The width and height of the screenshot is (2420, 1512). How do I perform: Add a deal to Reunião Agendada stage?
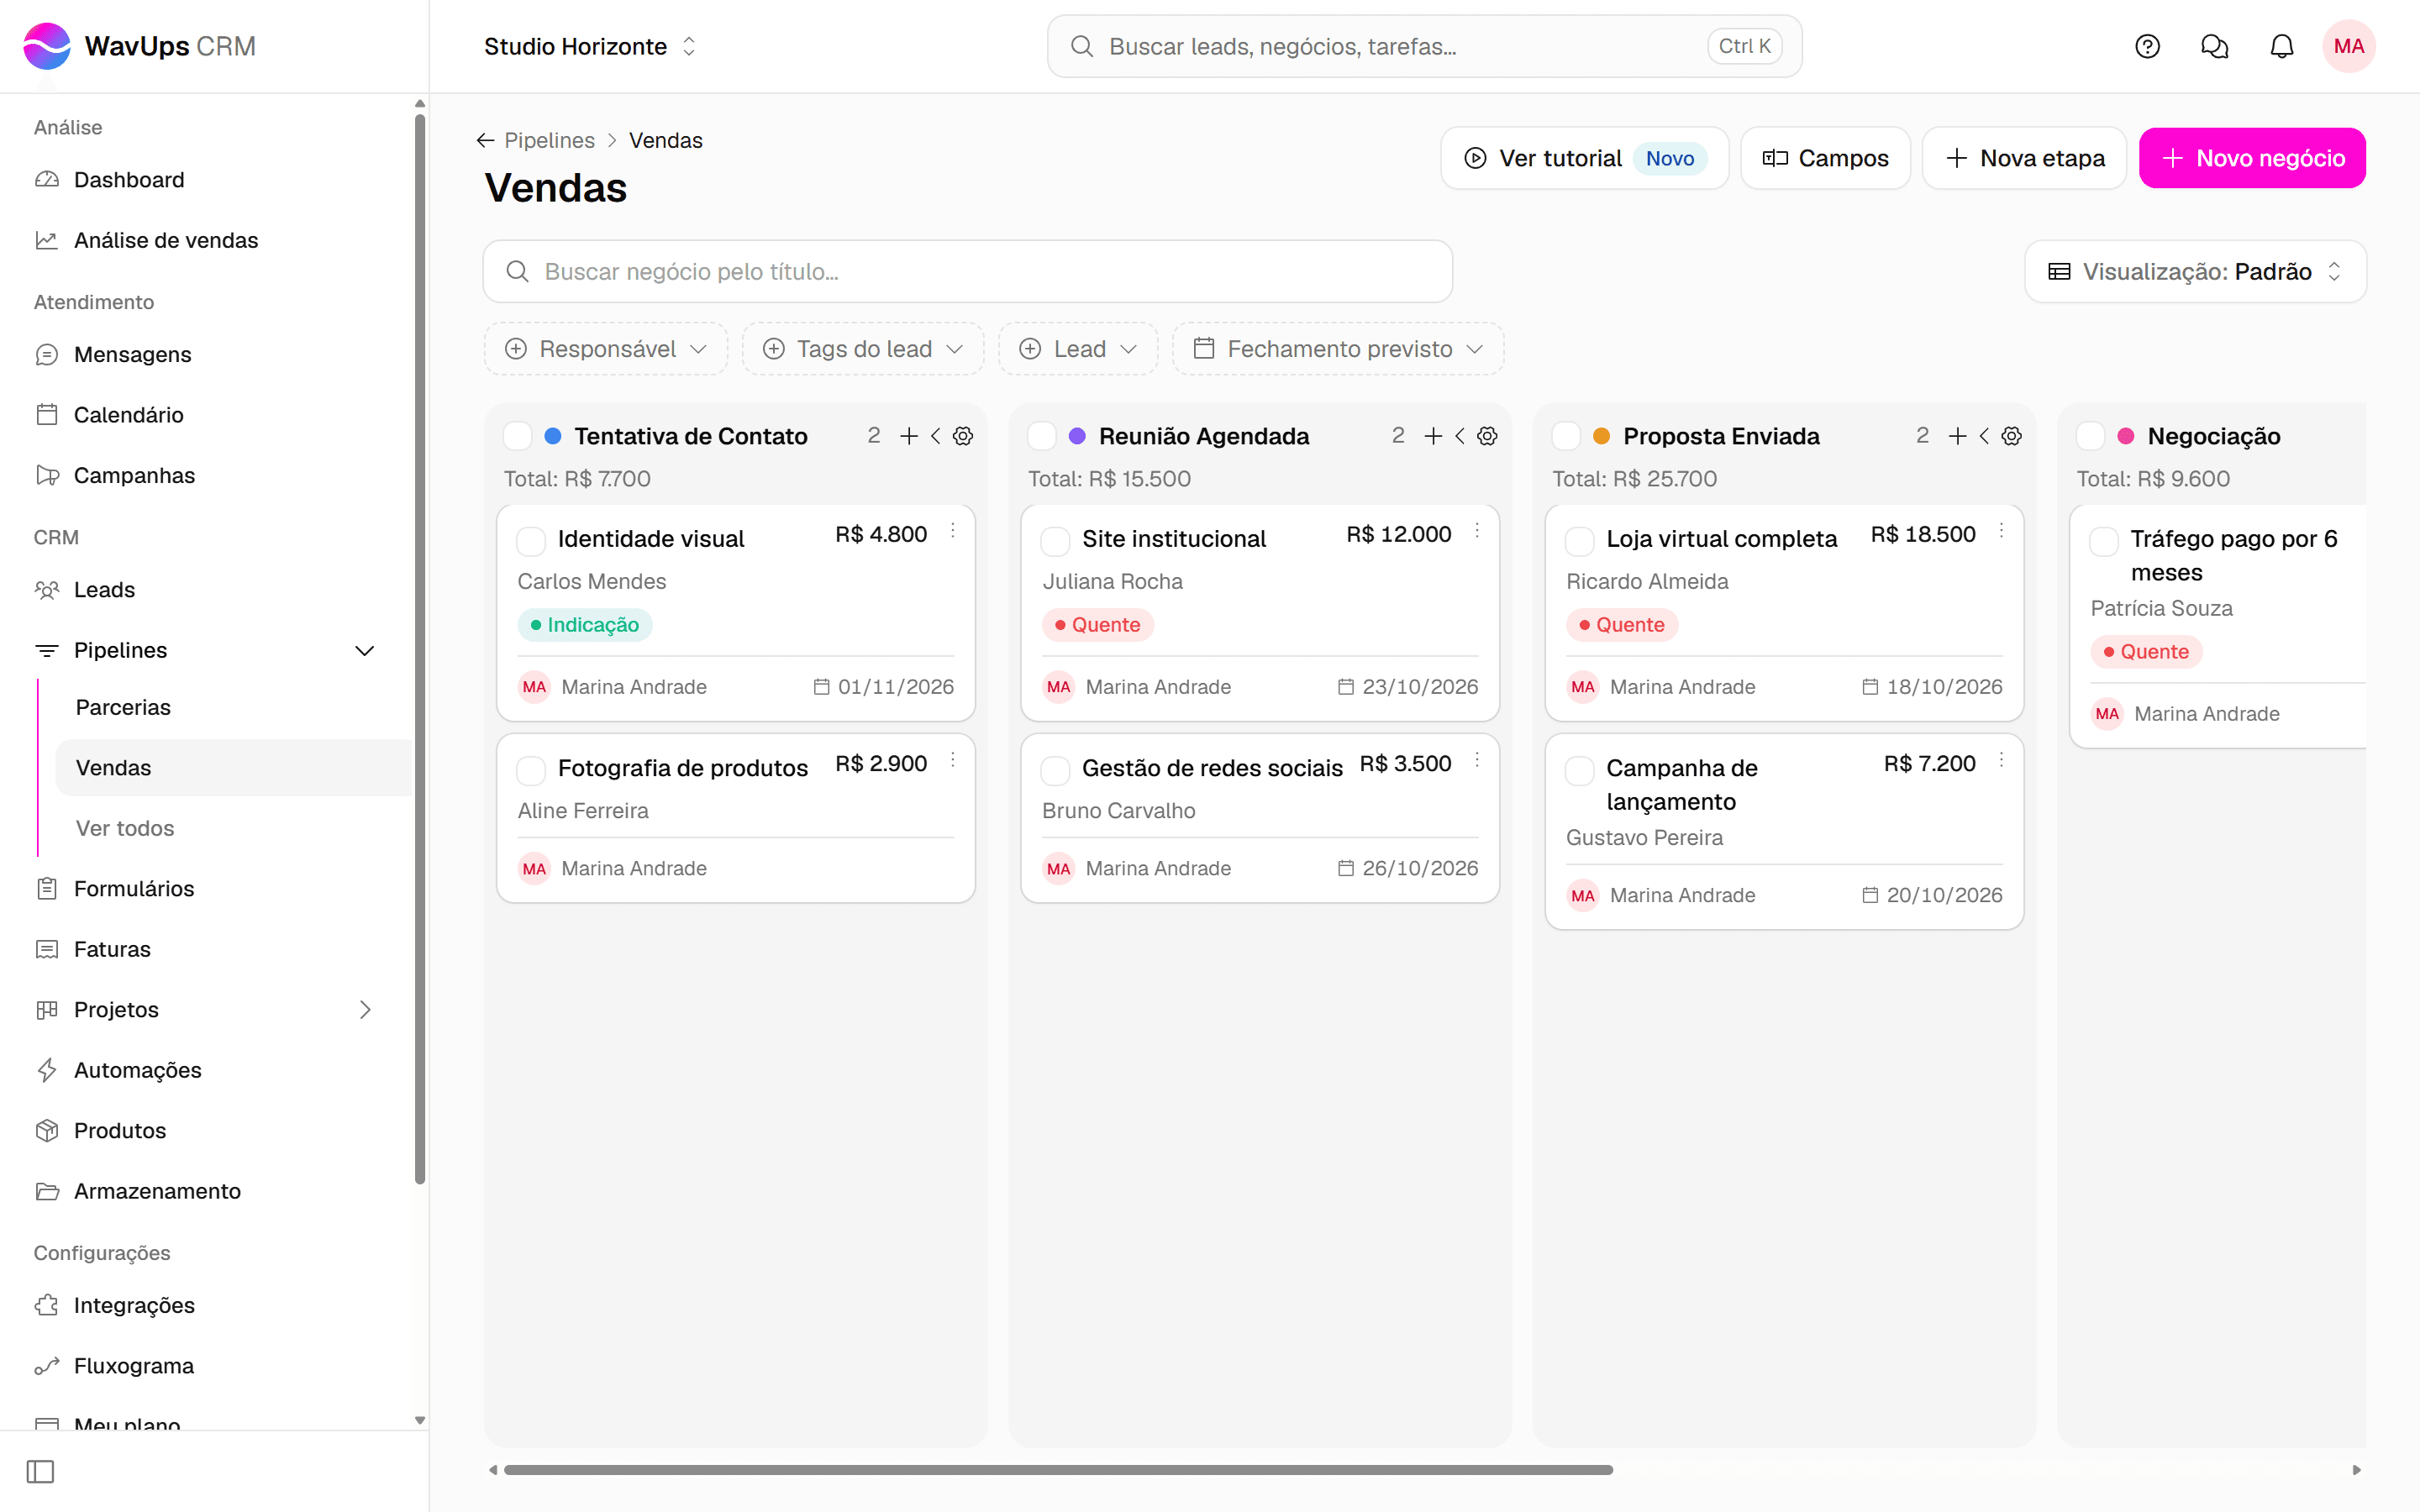(1433, 436)
